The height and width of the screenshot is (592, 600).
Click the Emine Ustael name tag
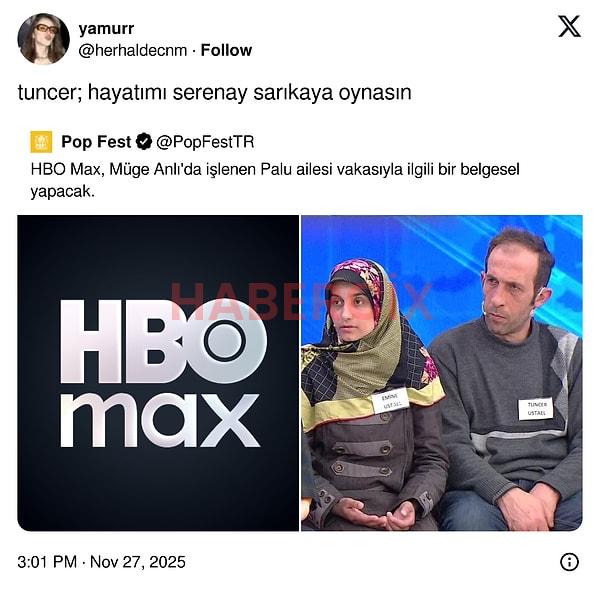click(x=390, y=401)
